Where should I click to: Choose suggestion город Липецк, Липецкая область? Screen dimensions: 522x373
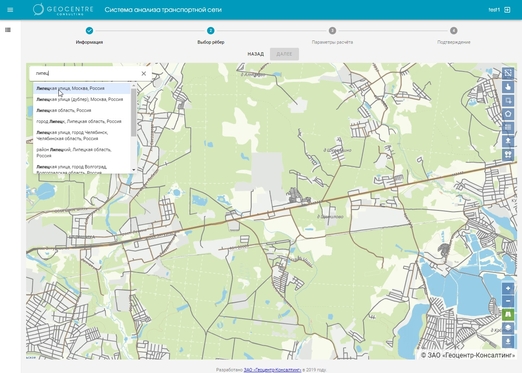82,121
